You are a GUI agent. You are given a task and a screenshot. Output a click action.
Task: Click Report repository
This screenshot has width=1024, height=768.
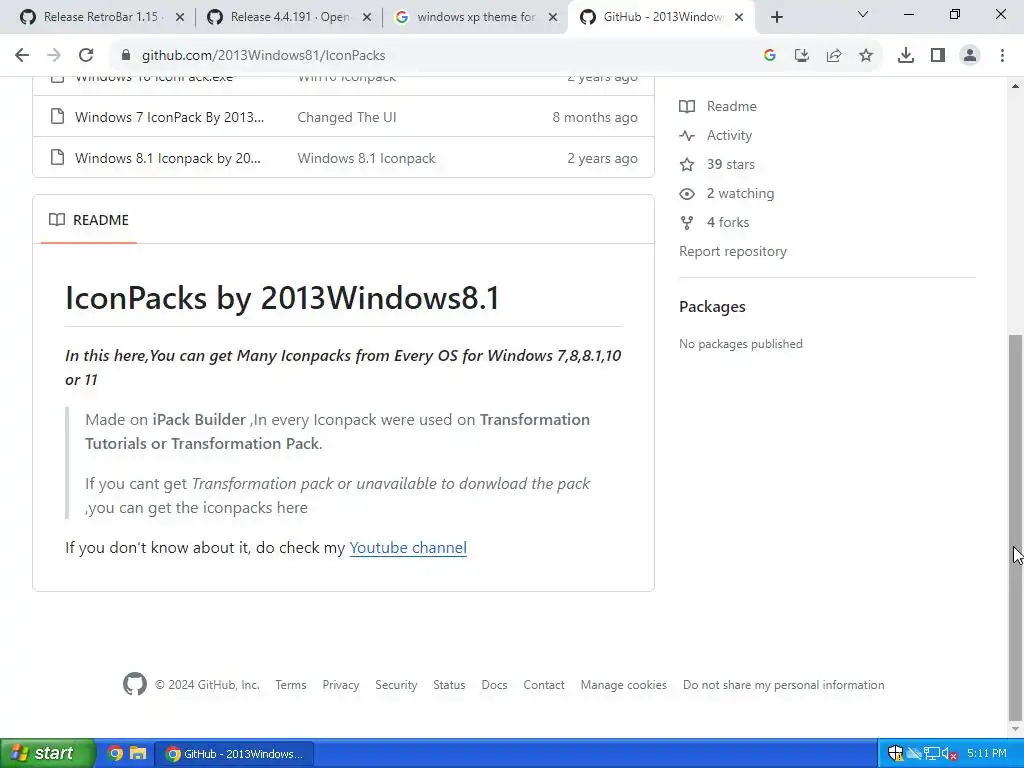[733, 251]
